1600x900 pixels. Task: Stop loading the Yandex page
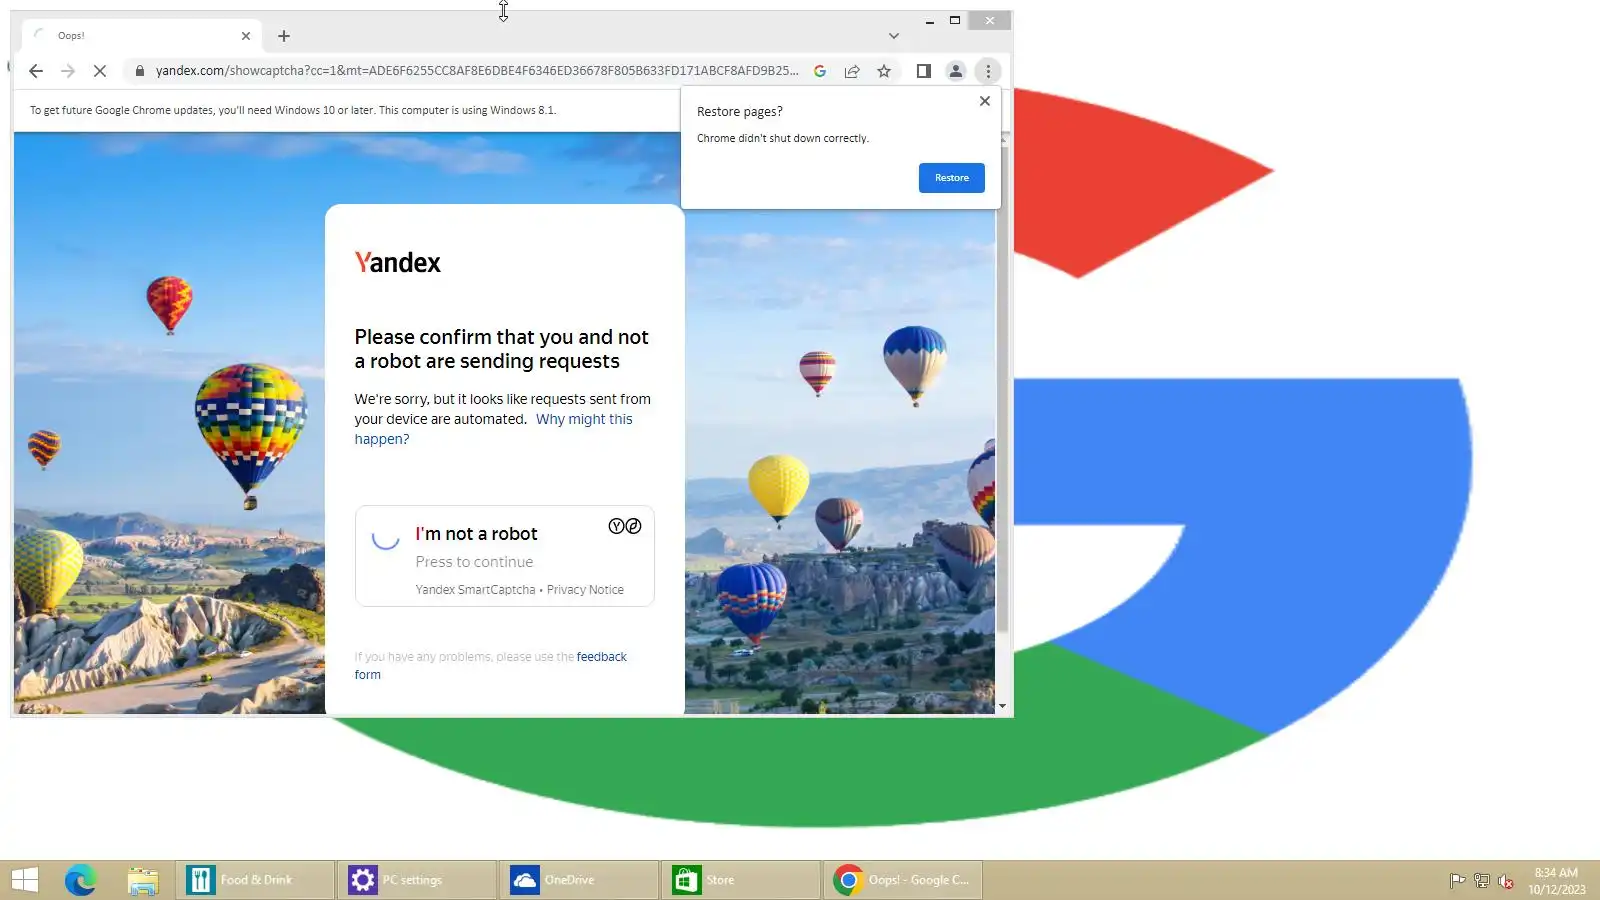(x=100, y=71)
